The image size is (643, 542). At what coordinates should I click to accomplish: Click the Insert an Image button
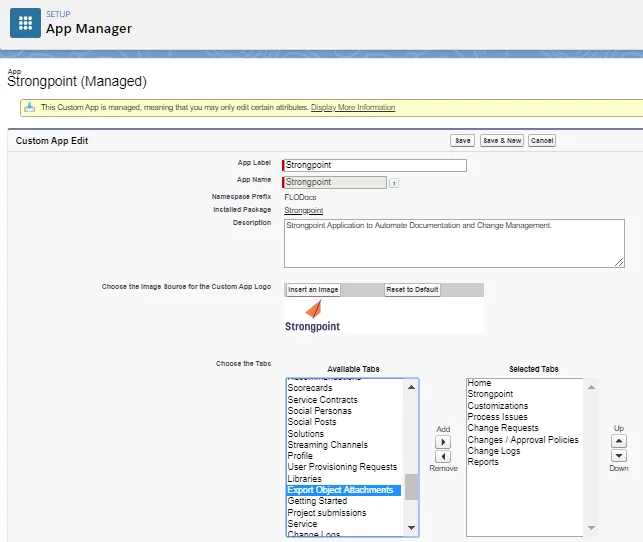pos(313,289)
